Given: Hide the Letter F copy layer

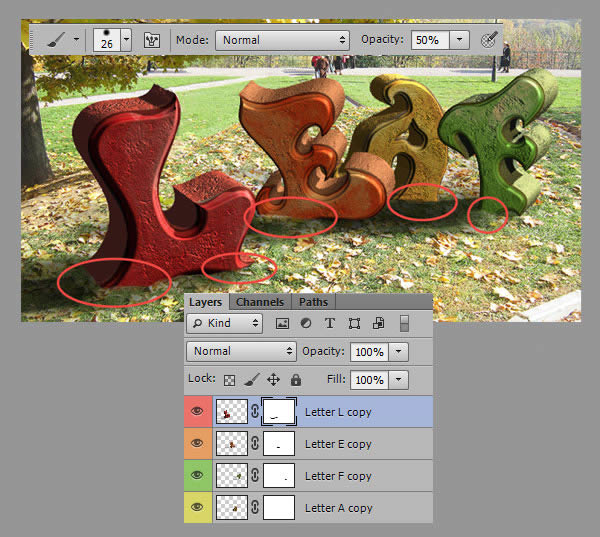Looking at the screenshot, I should [x=197, y=475].
